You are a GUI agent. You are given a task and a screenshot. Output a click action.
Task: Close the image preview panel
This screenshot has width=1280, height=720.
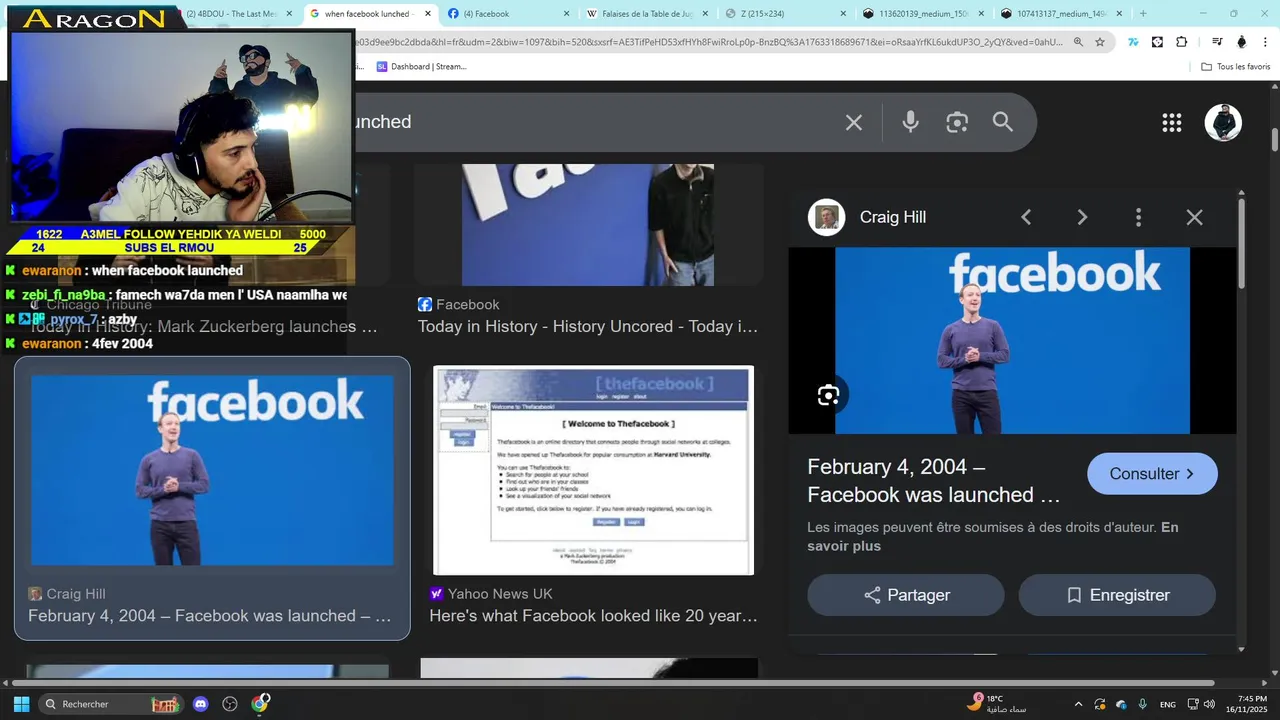(1194, 217)
